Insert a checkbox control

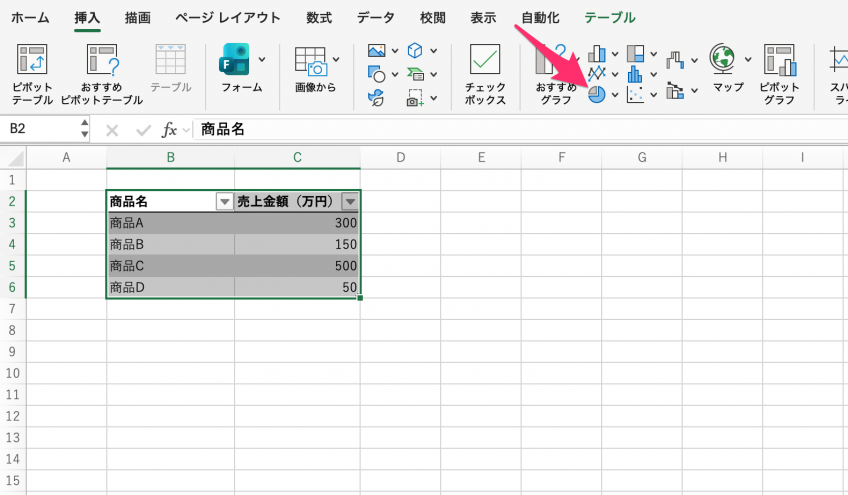coord(485,62)
